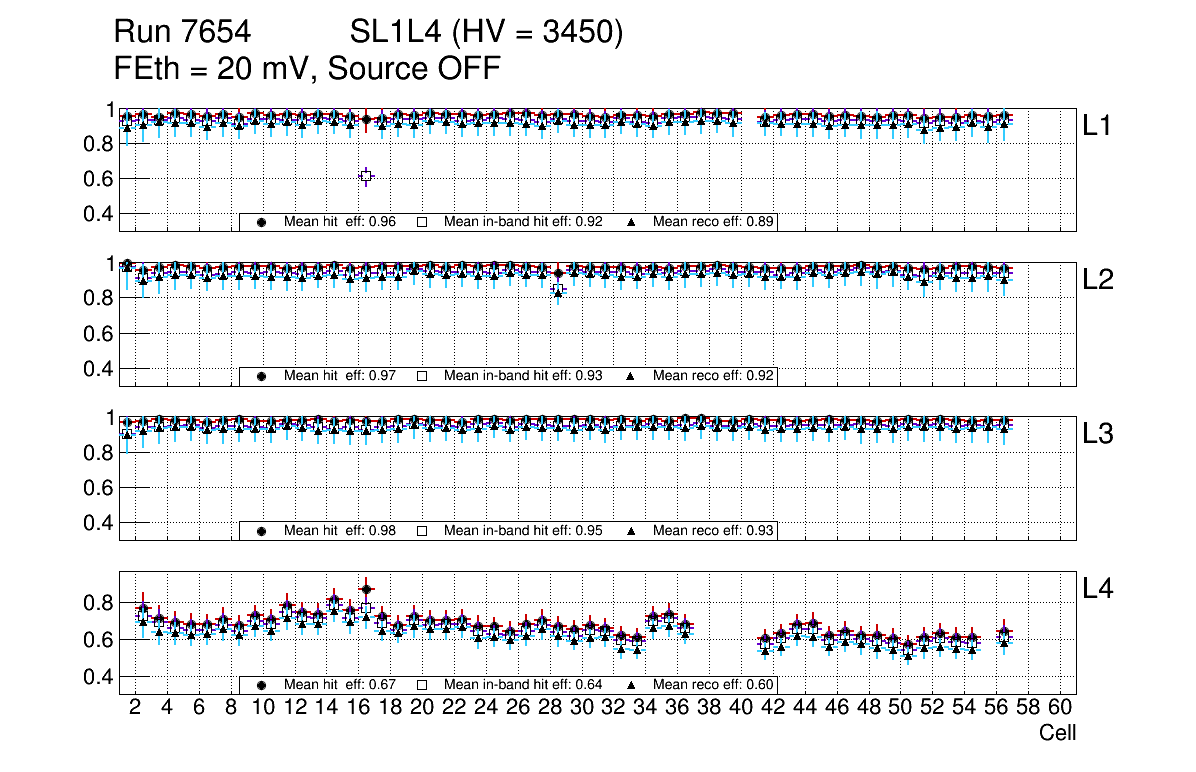Click 'Mean in-band hit eff: 0.95' in L3 legend
The image size is (1196, 772).
[x=523, y=531]
